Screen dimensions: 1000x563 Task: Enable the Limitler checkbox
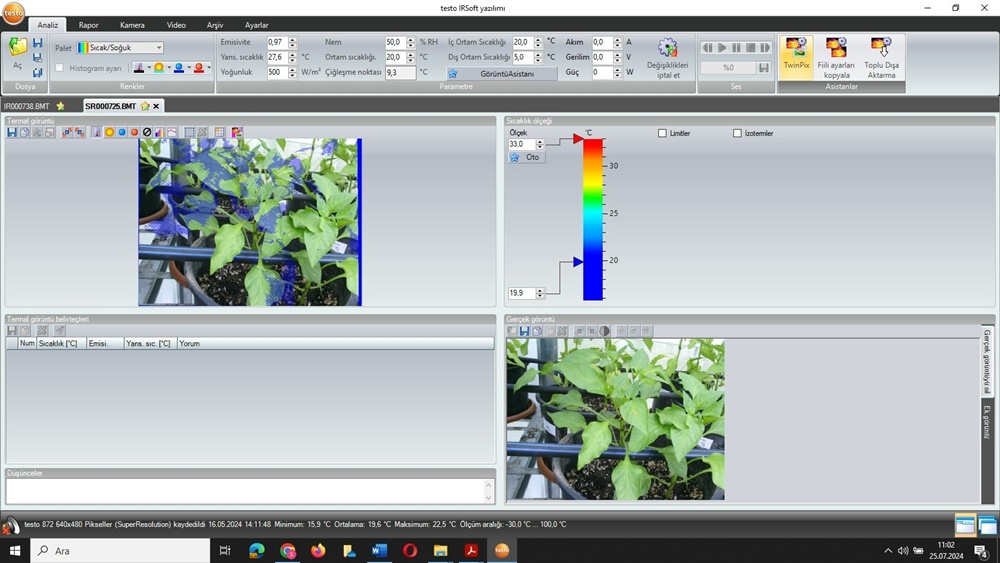[662, 133]
